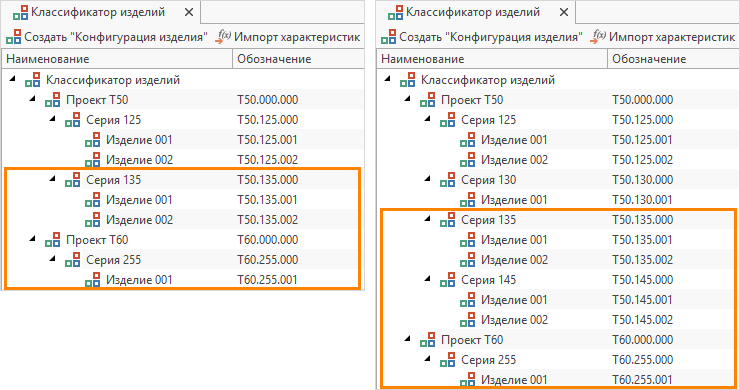Image resolution: width=740 pixels, height=390 pixels.
Task: Collapse Проект Т60 in the left tree
Action: [x=33, y=239]
